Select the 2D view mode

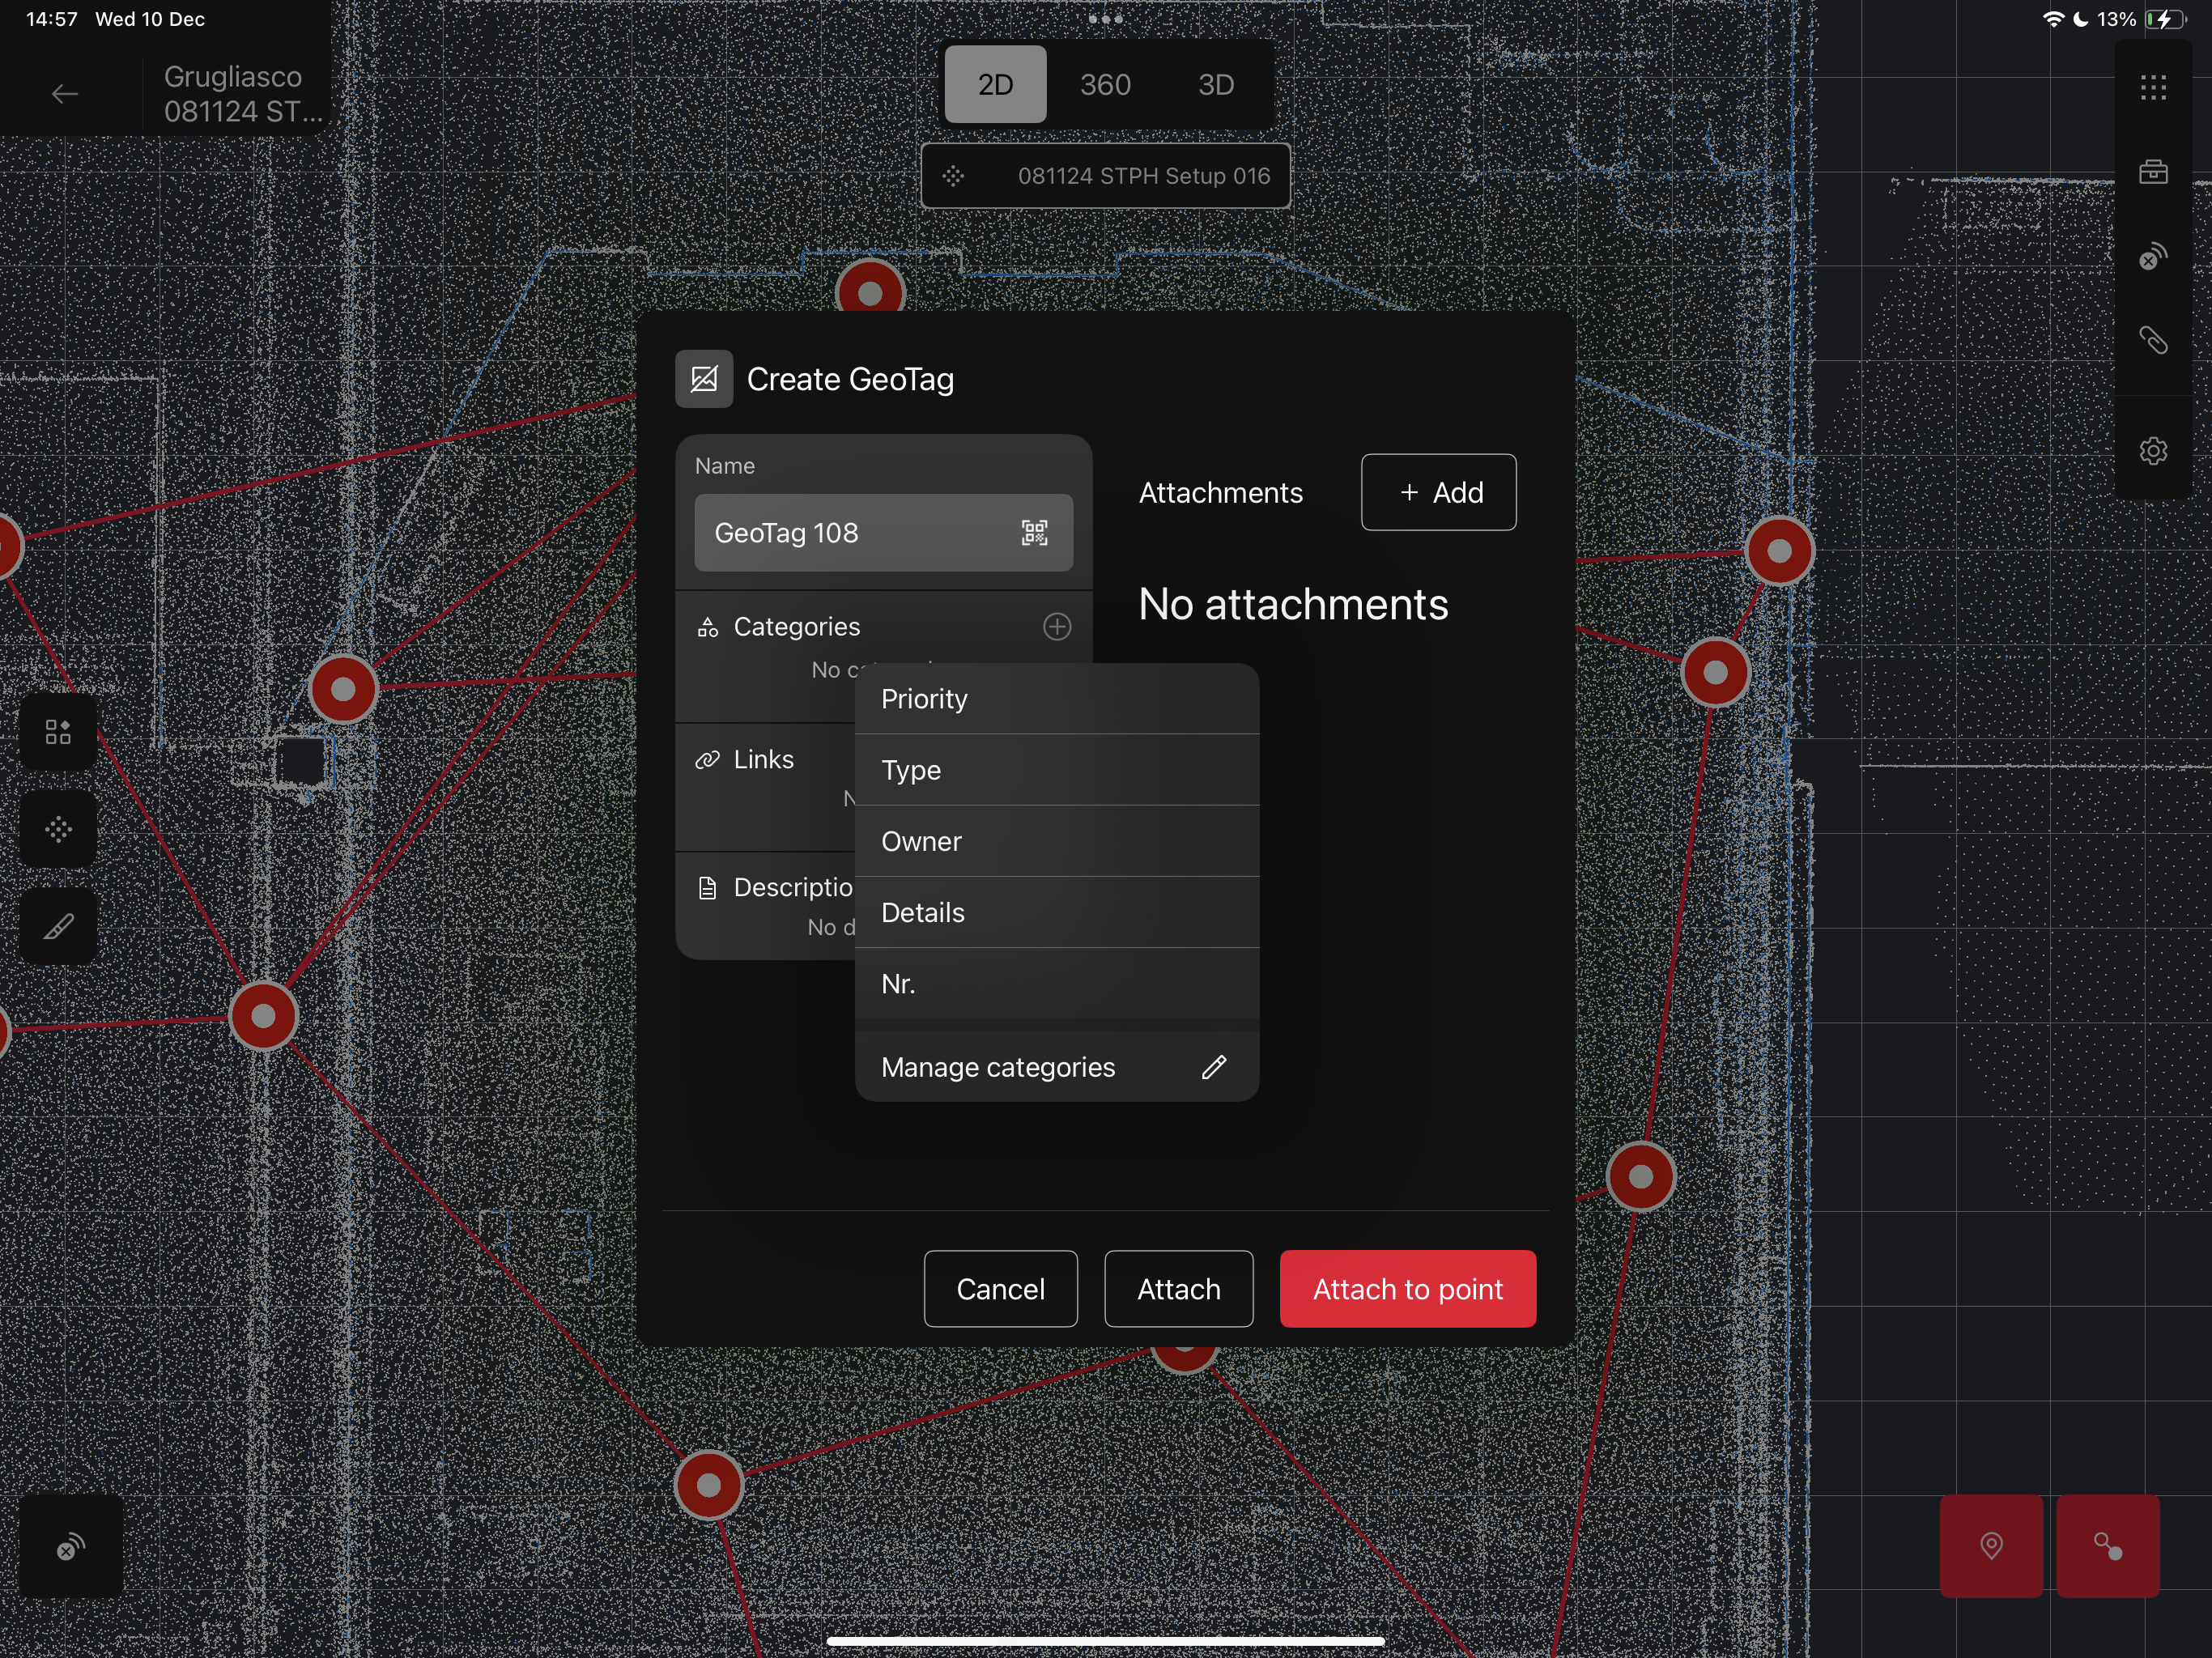click(x=995, y=85)
